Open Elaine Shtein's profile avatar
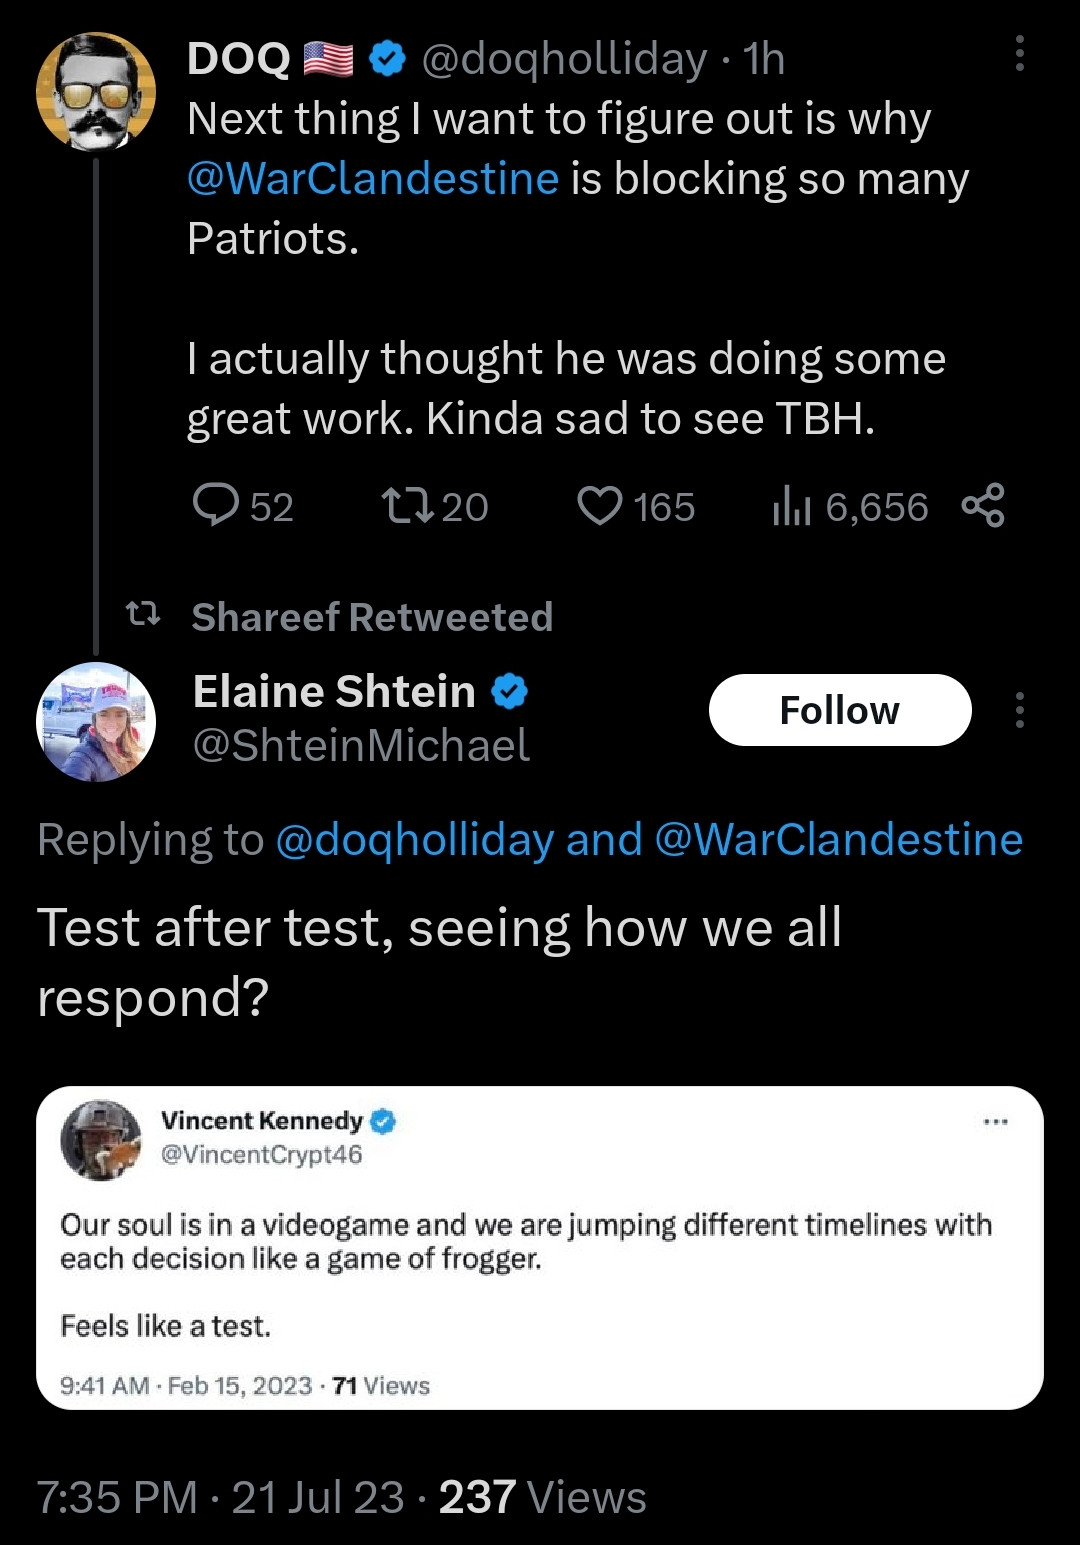The width and height of the screenshot is (1080, 1545). tap(96, 721)
